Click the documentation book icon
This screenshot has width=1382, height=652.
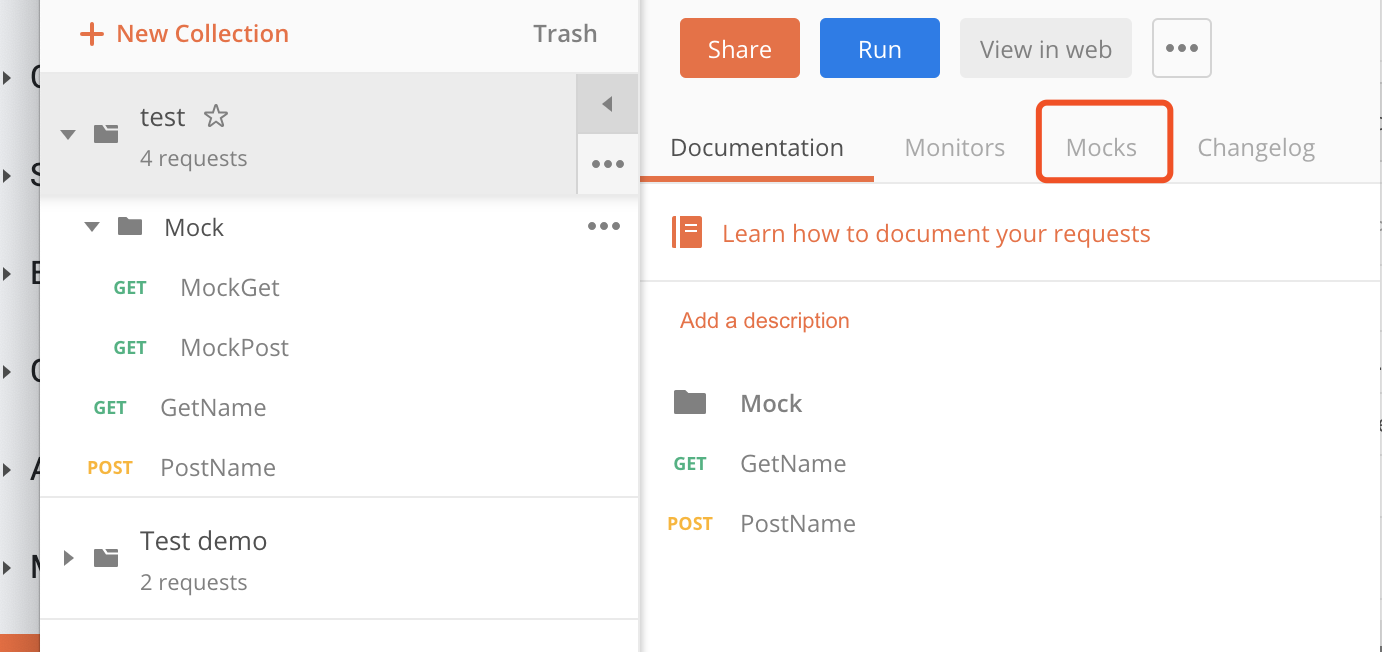[688, 232]
